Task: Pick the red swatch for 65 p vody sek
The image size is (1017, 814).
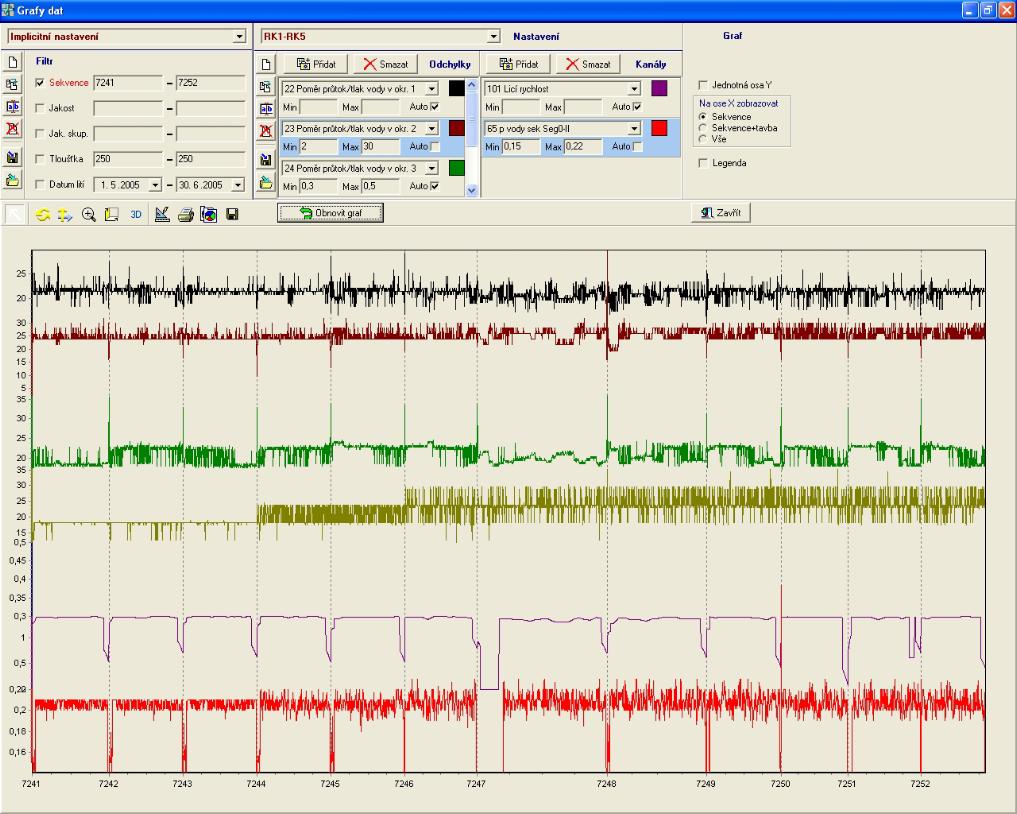Action: (659, 128)
